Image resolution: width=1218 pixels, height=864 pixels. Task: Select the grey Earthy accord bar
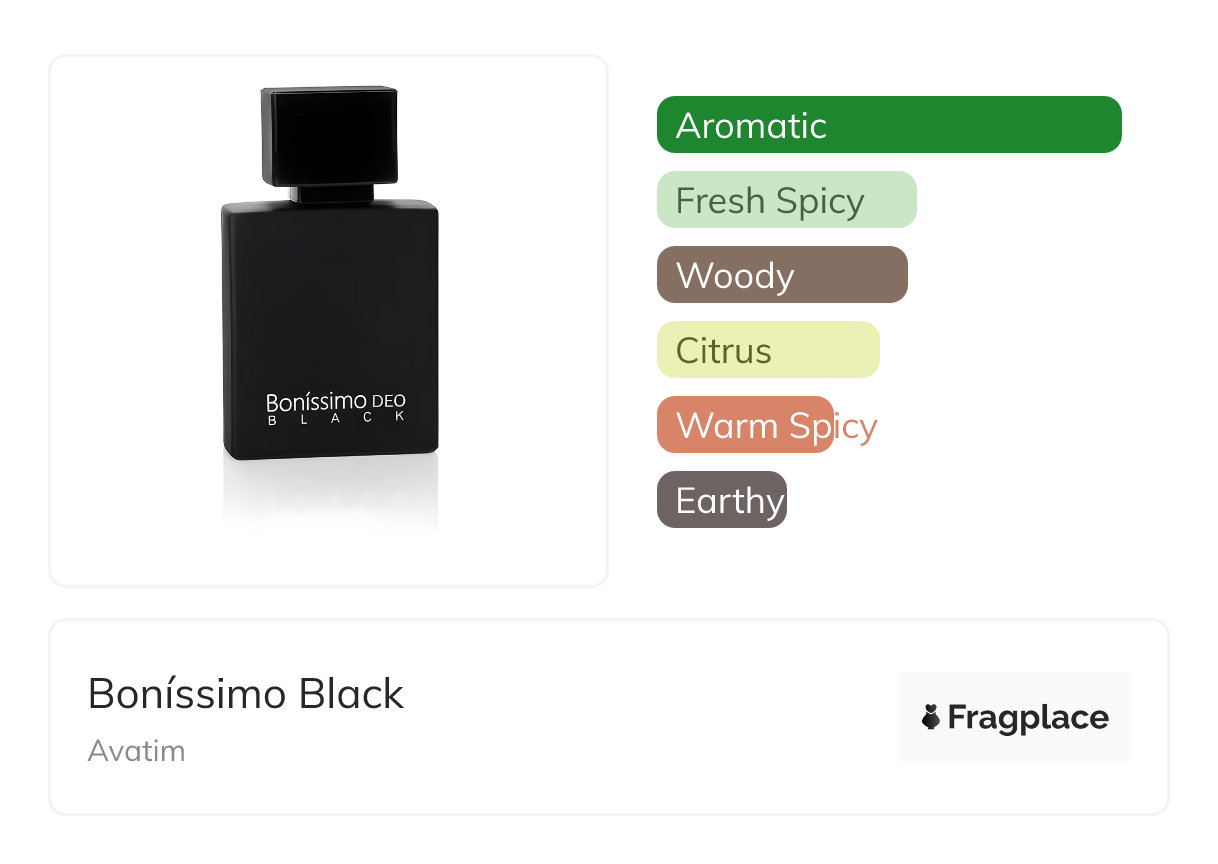coord(721,500)
